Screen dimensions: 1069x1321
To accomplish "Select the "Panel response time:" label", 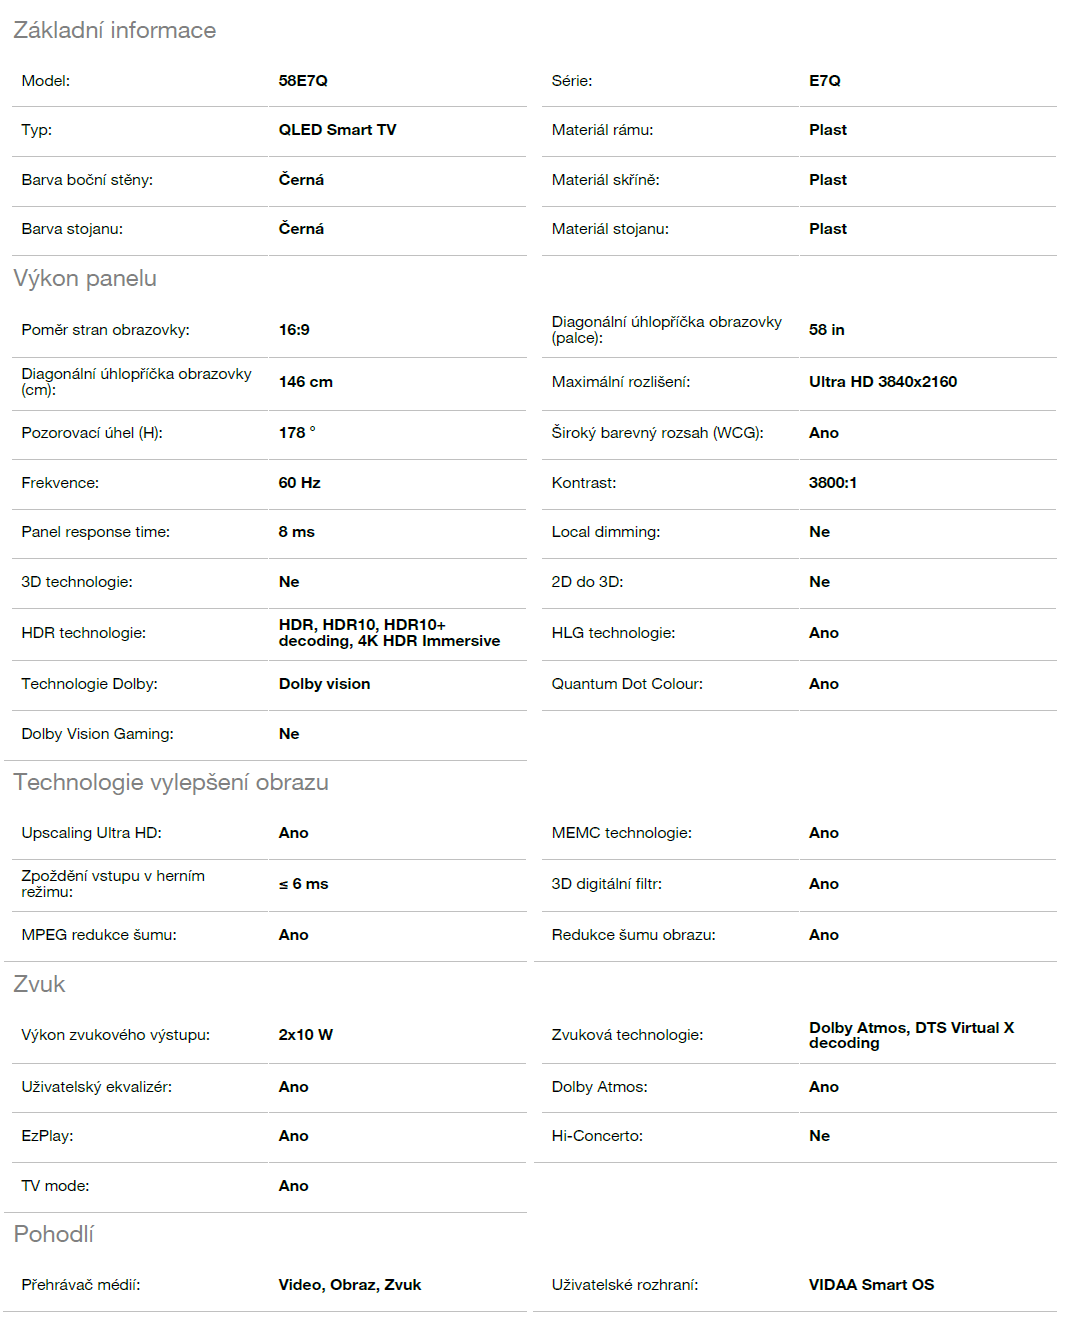I will (x=96, y=532).
